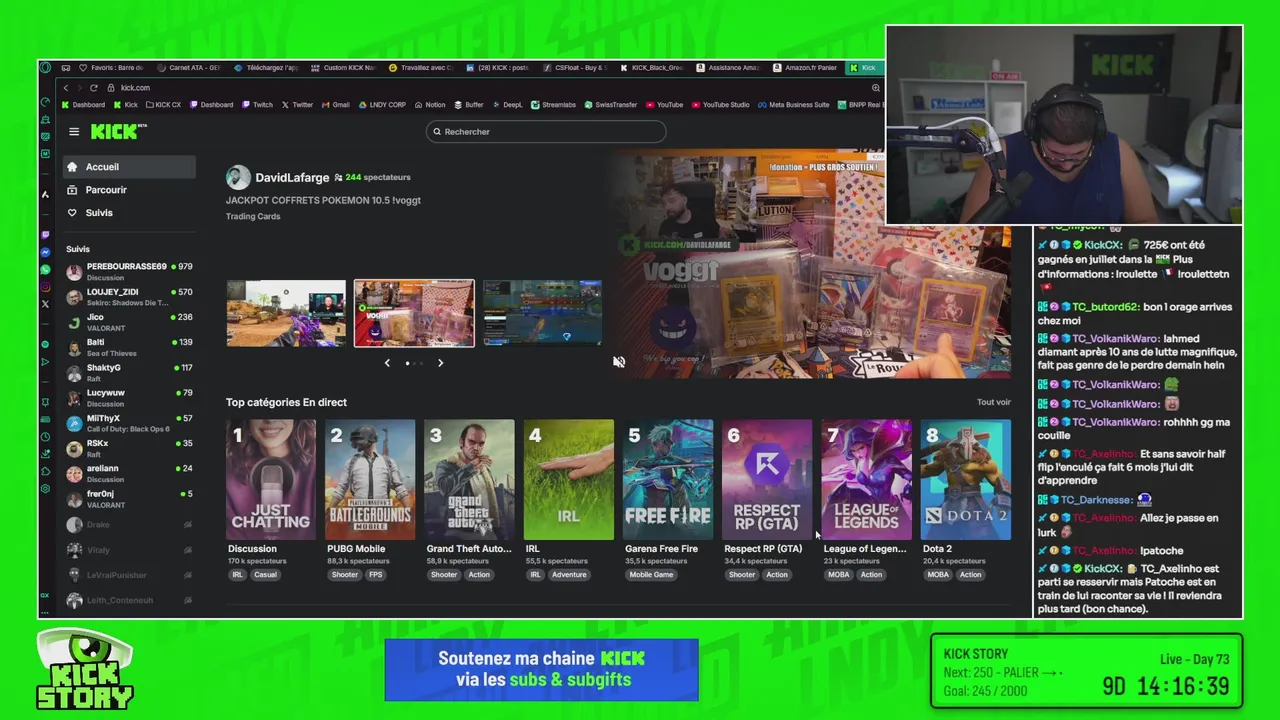Open Parcourir in Kick sidebar
This screenshot has width=1280, height=720.
pos(128,190)
